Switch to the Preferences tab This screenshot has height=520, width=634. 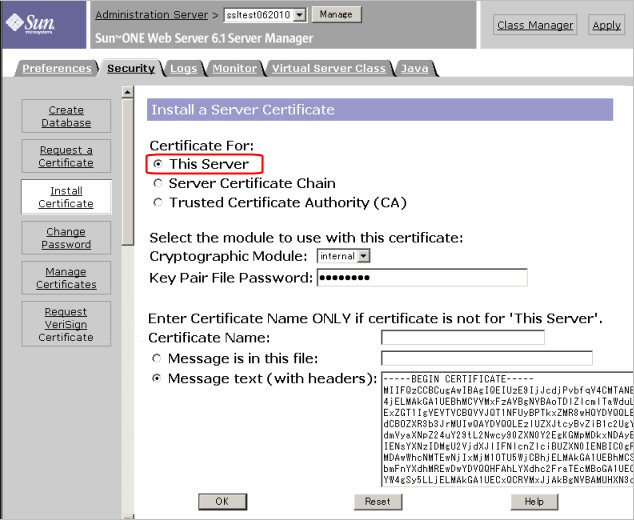pos(57,68)
